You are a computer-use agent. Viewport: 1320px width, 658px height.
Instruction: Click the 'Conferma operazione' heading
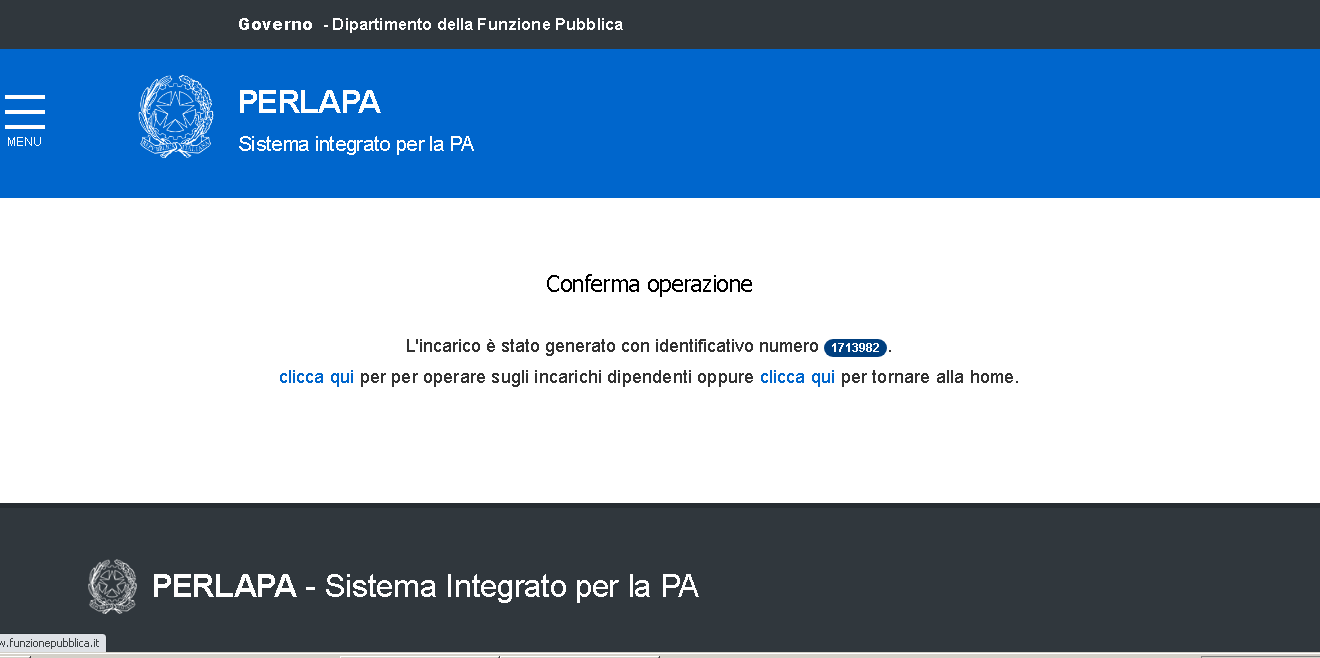(x=649, y=284)
